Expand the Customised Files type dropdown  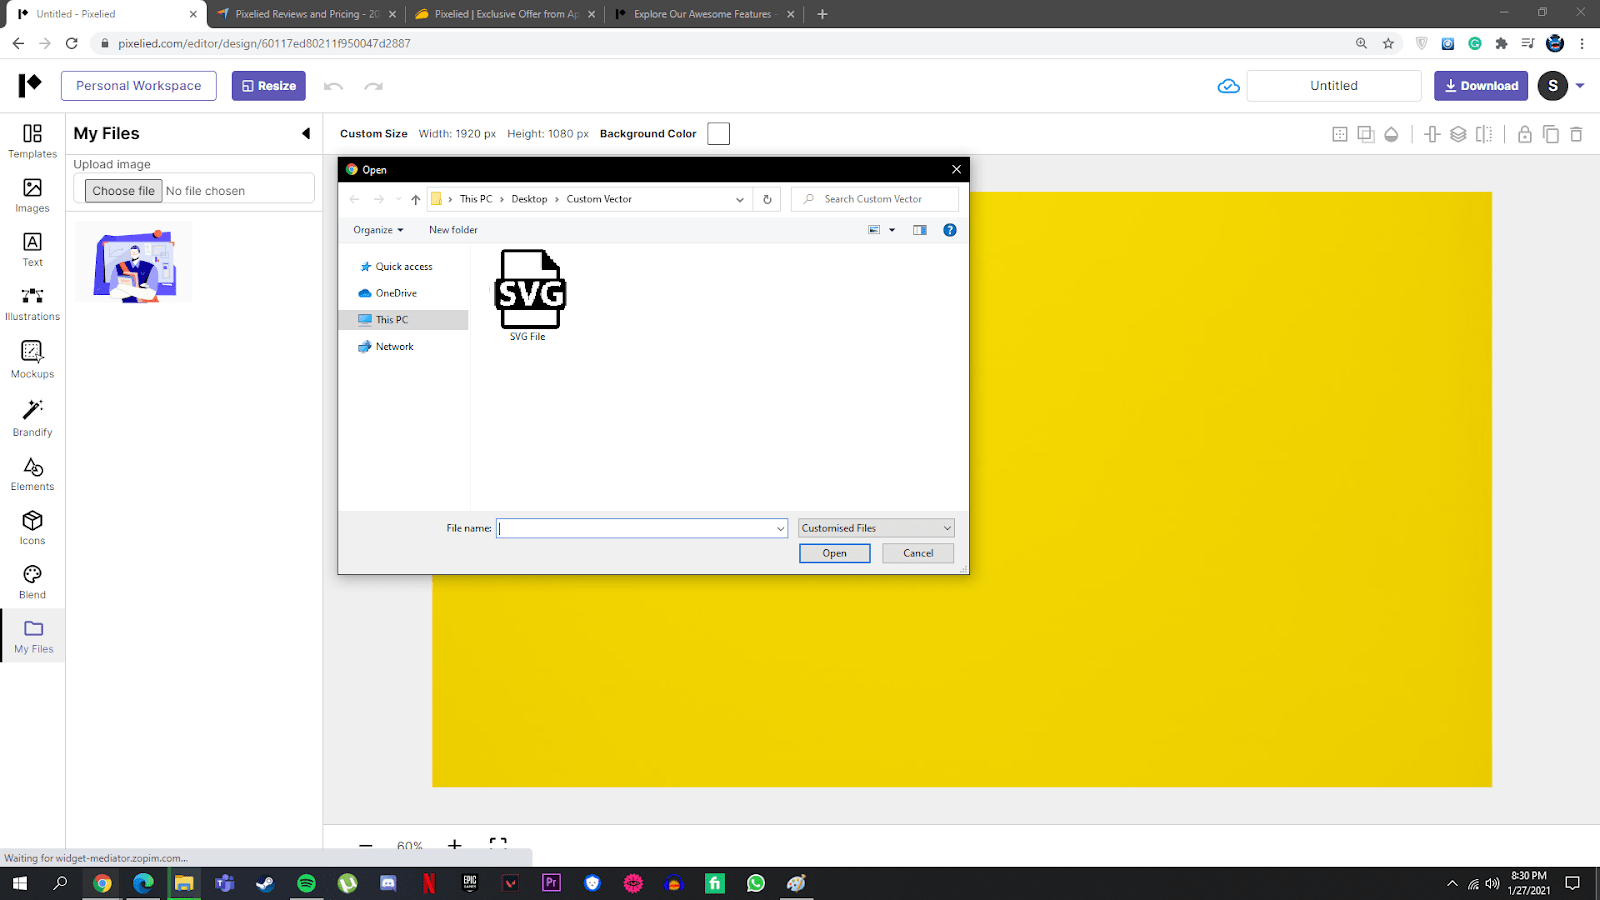pyautogui.click(x=876, y=528)
